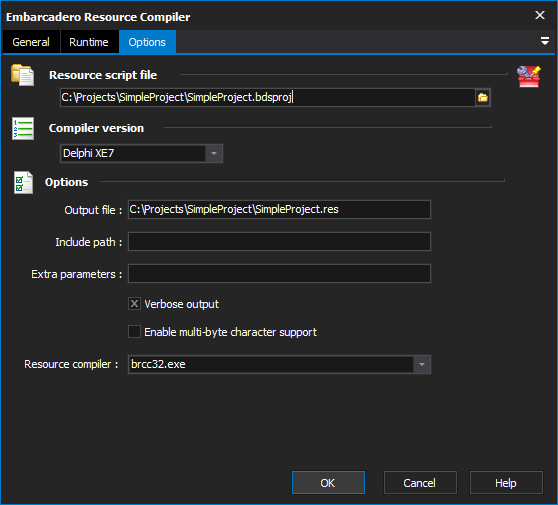Click the 'Extra parameters :' label

click(77, 274)
